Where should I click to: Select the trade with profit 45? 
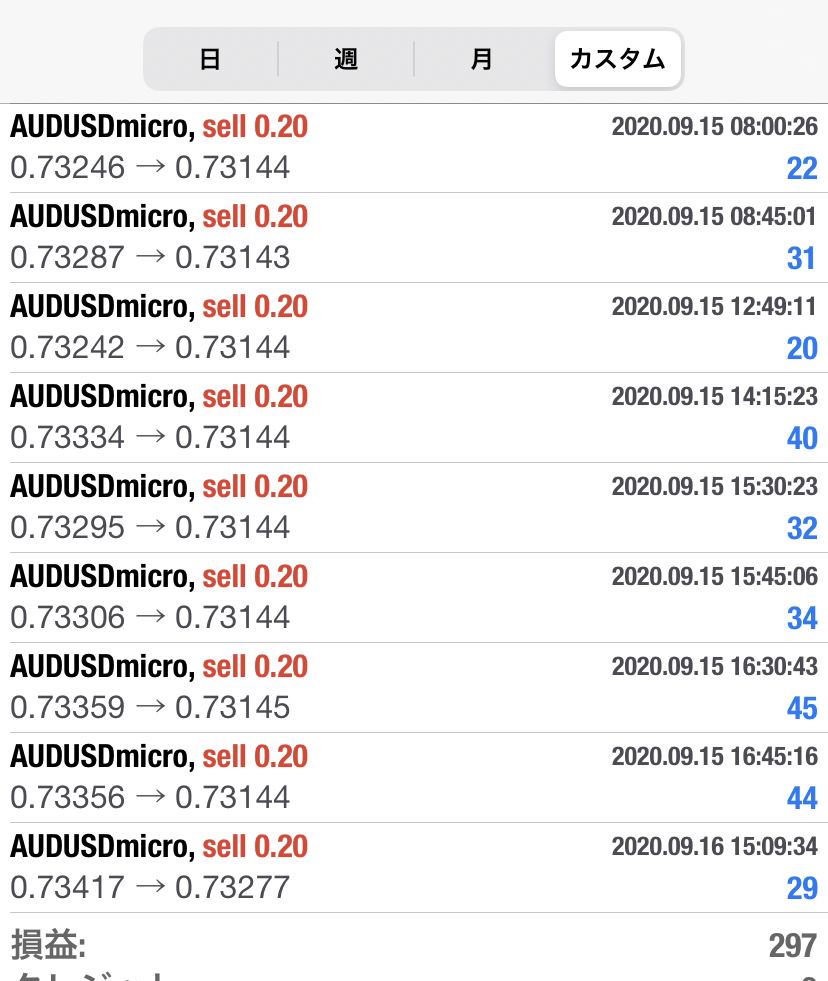coord(413,688)
